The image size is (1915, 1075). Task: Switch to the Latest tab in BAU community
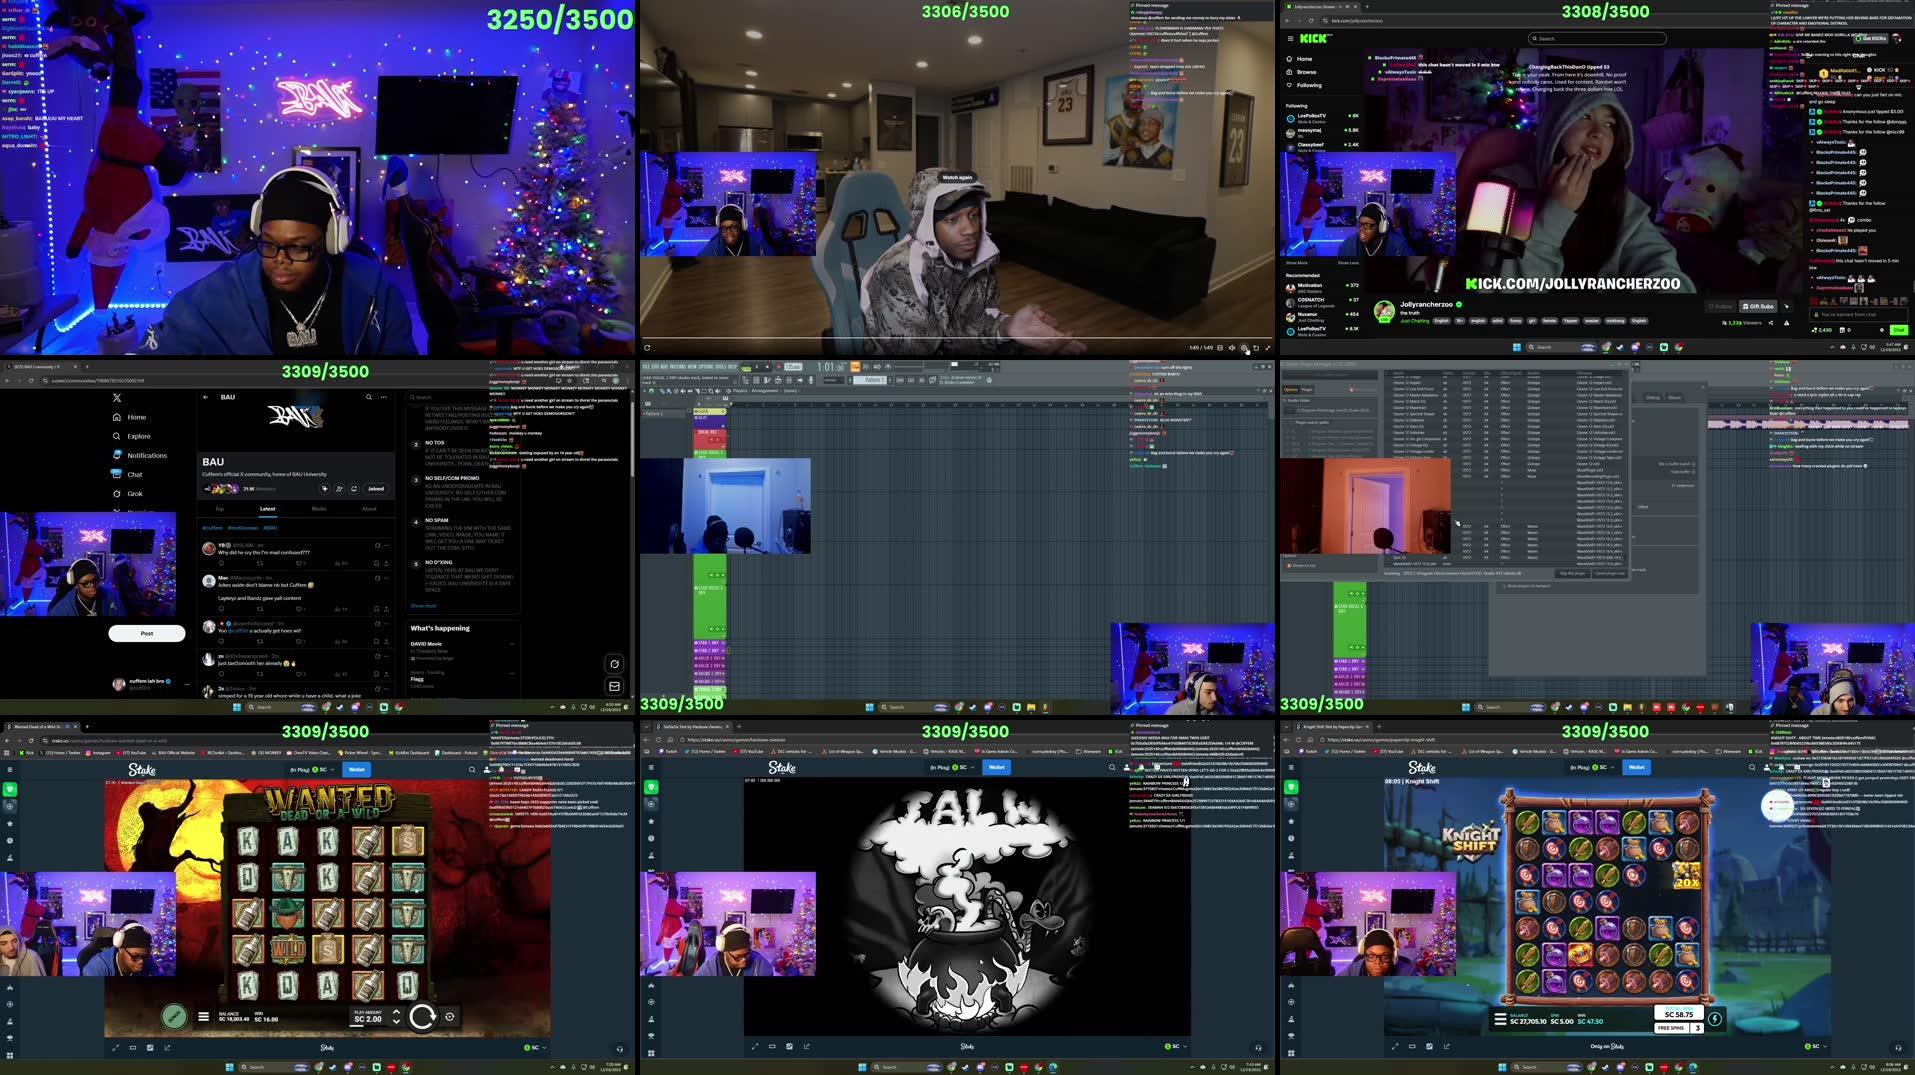[x=268, y=509]
